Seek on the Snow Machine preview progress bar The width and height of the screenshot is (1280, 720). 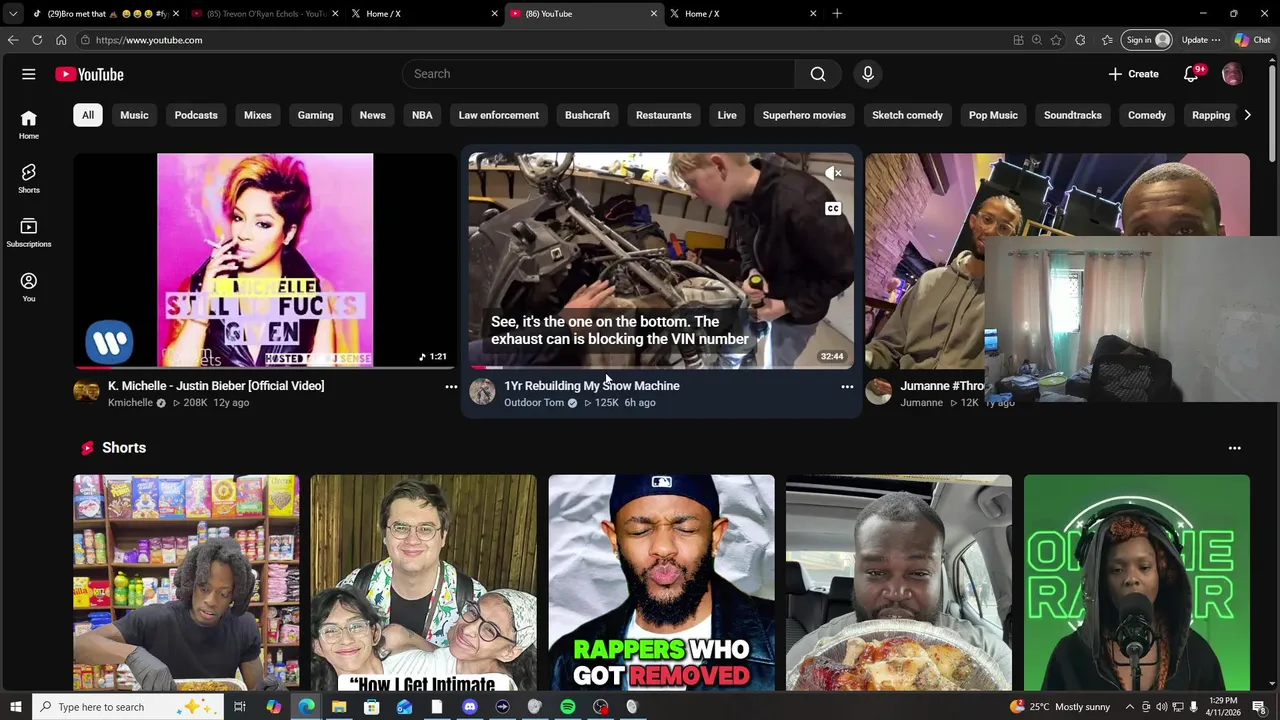(x=661, y=367)
